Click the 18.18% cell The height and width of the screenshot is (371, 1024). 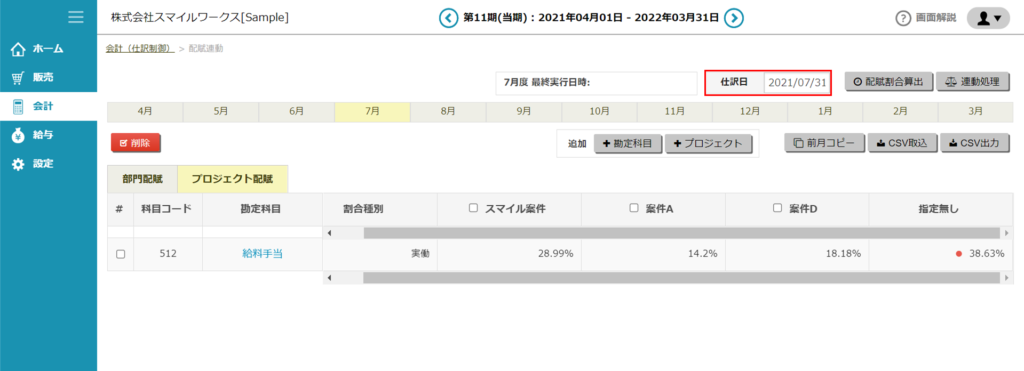(x=797, y=254)
